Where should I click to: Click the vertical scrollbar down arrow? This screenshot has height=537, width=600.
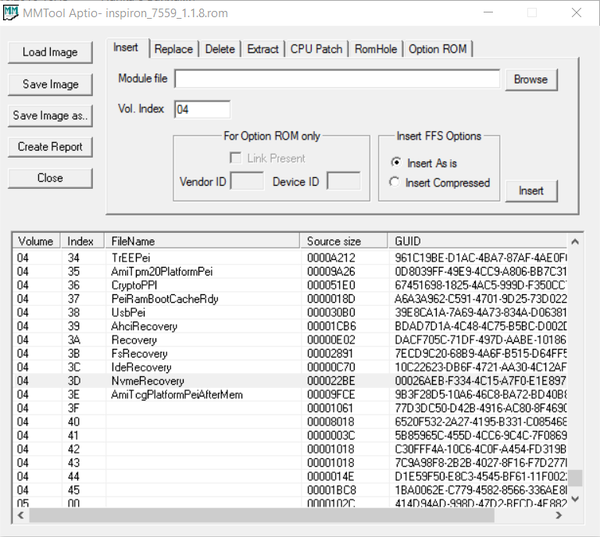point(575,499)
